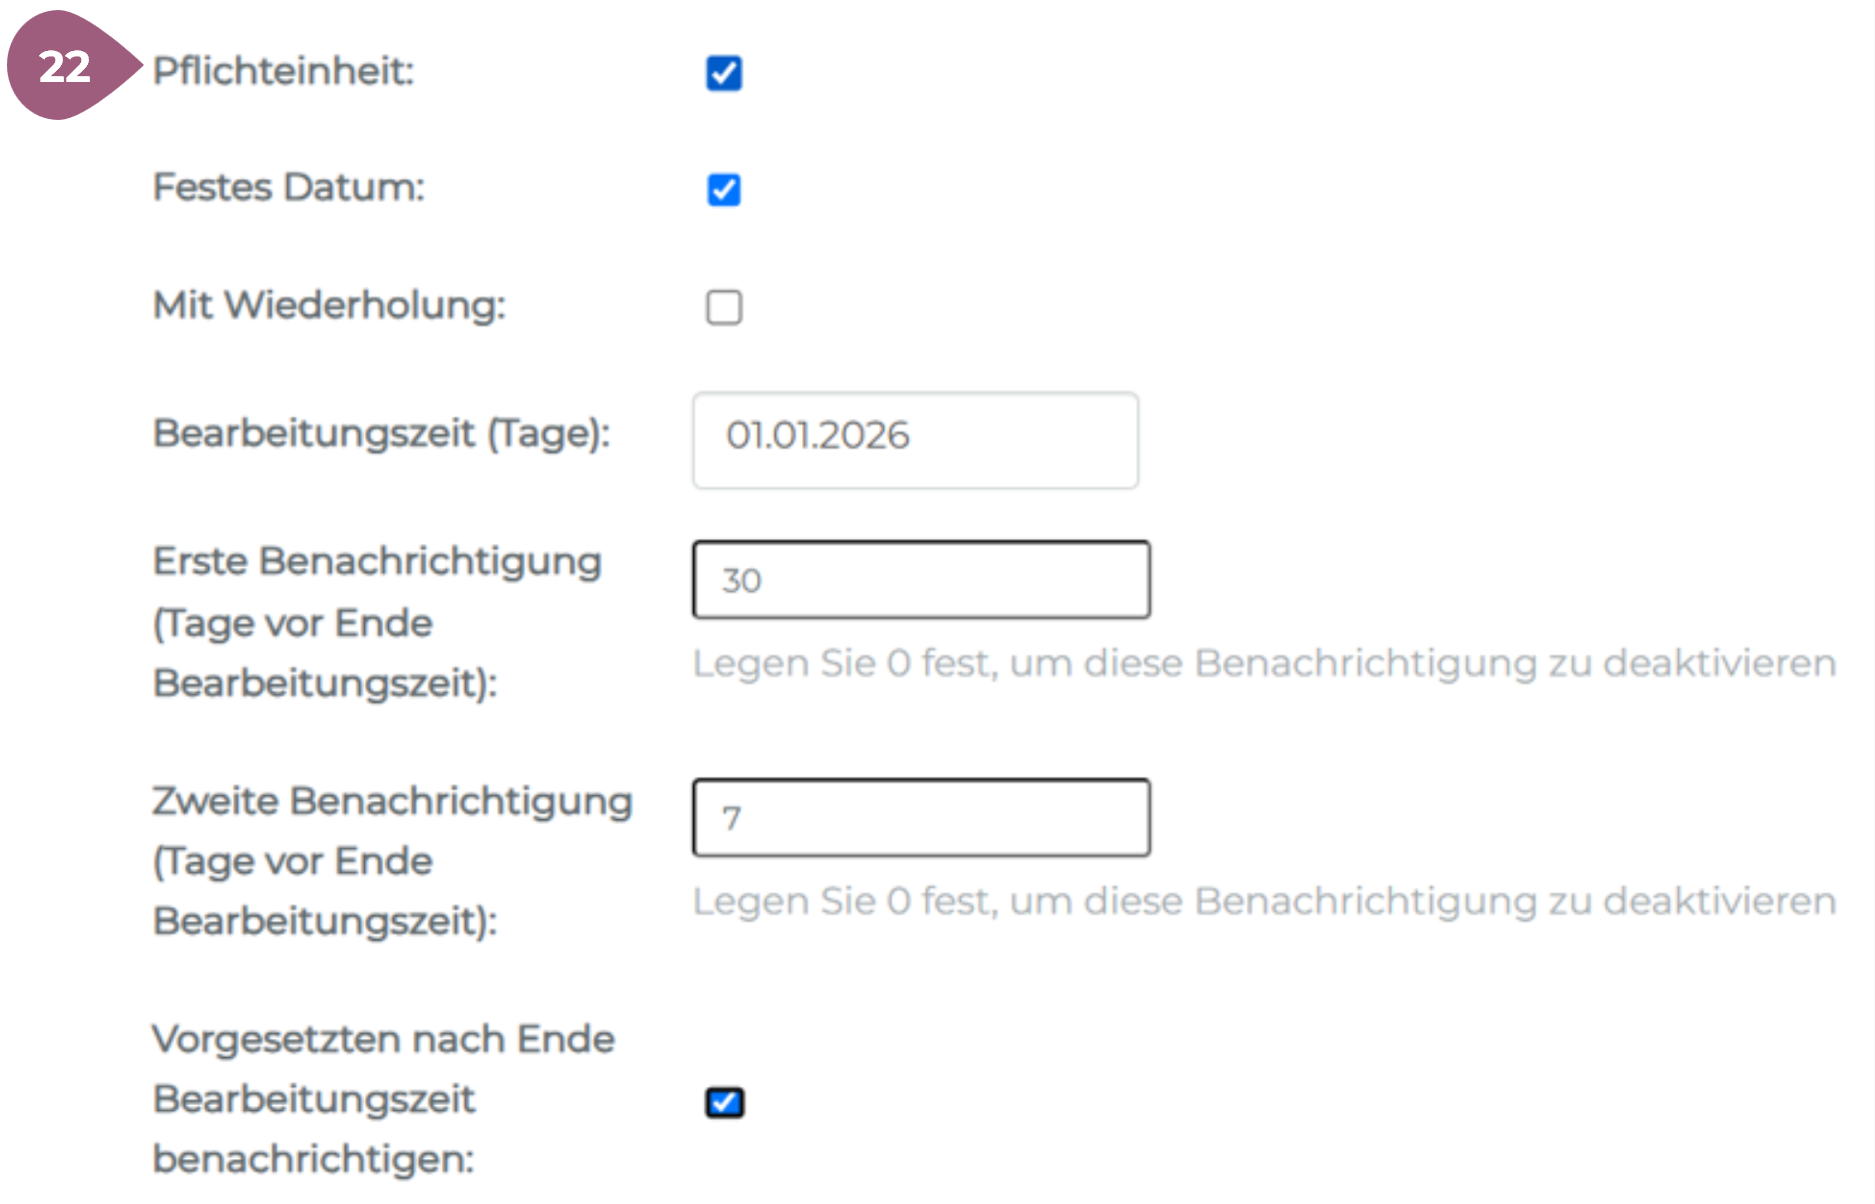Image resolution: width=1875 pixels, height=1204 pixels.
Task: Click the purple step 22 badge
Action: pos(66,67)
